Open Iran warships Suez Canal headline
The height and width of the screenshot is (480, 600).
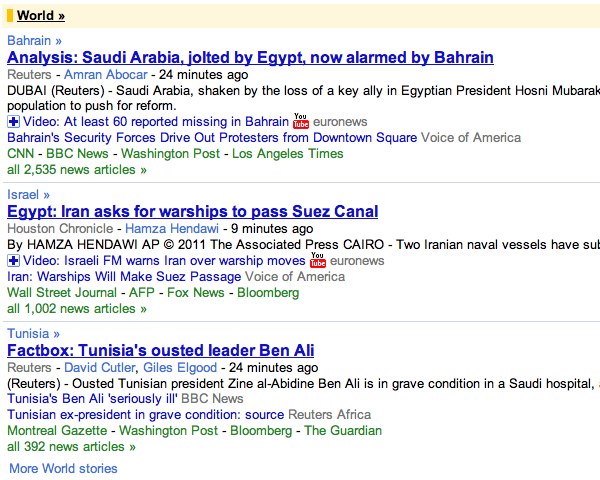pos(192,212)
